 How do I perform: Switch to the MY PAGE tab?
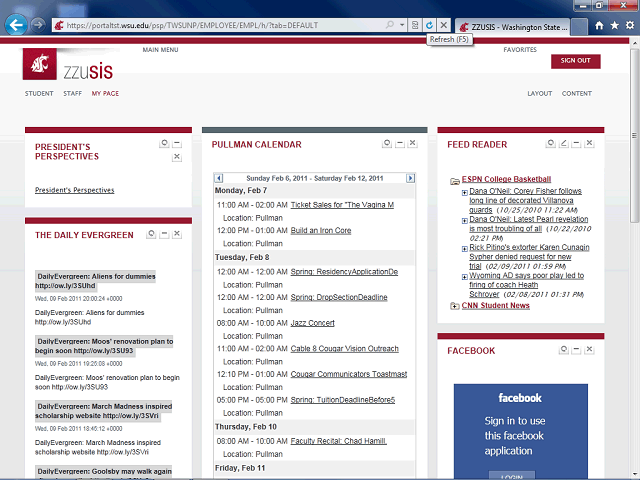coord(105,93)
